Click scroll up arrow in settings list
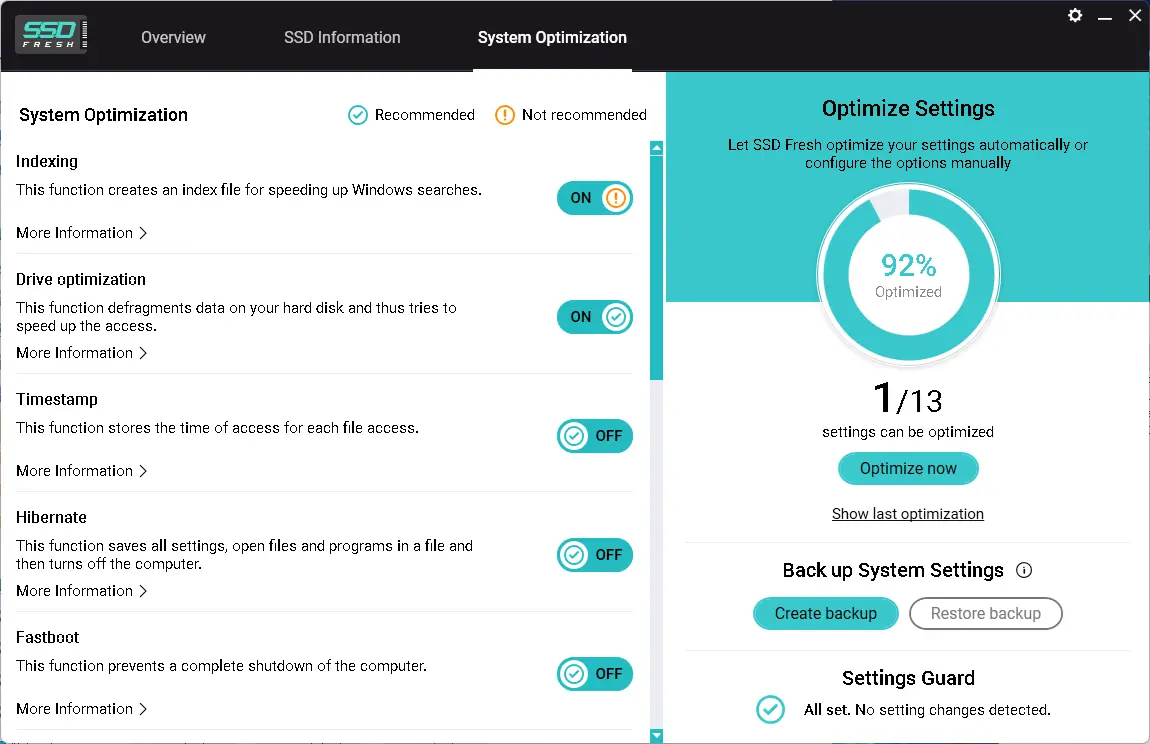Viewport: 1150px width, 744px height. [x=656, y=148]
